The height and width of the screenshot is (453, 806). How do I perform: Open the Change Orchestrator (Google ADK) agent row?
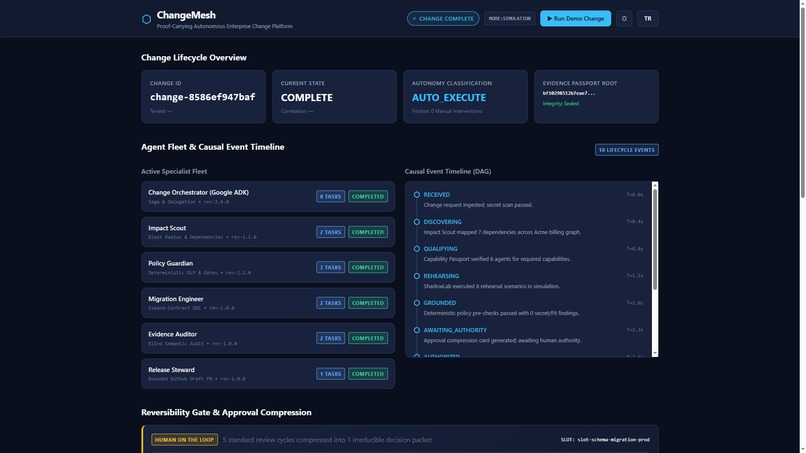tap(268, 196)
